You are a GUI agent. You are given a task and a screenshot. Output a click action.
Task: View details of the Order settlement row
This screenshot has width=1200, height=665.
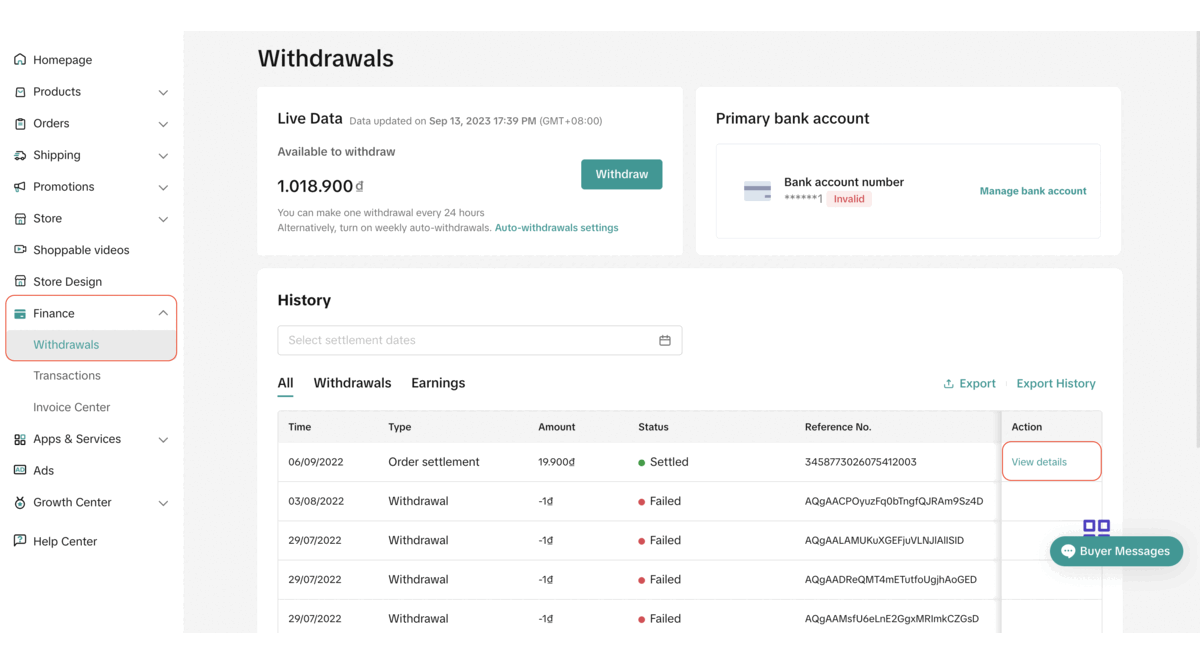(1039, 462)
